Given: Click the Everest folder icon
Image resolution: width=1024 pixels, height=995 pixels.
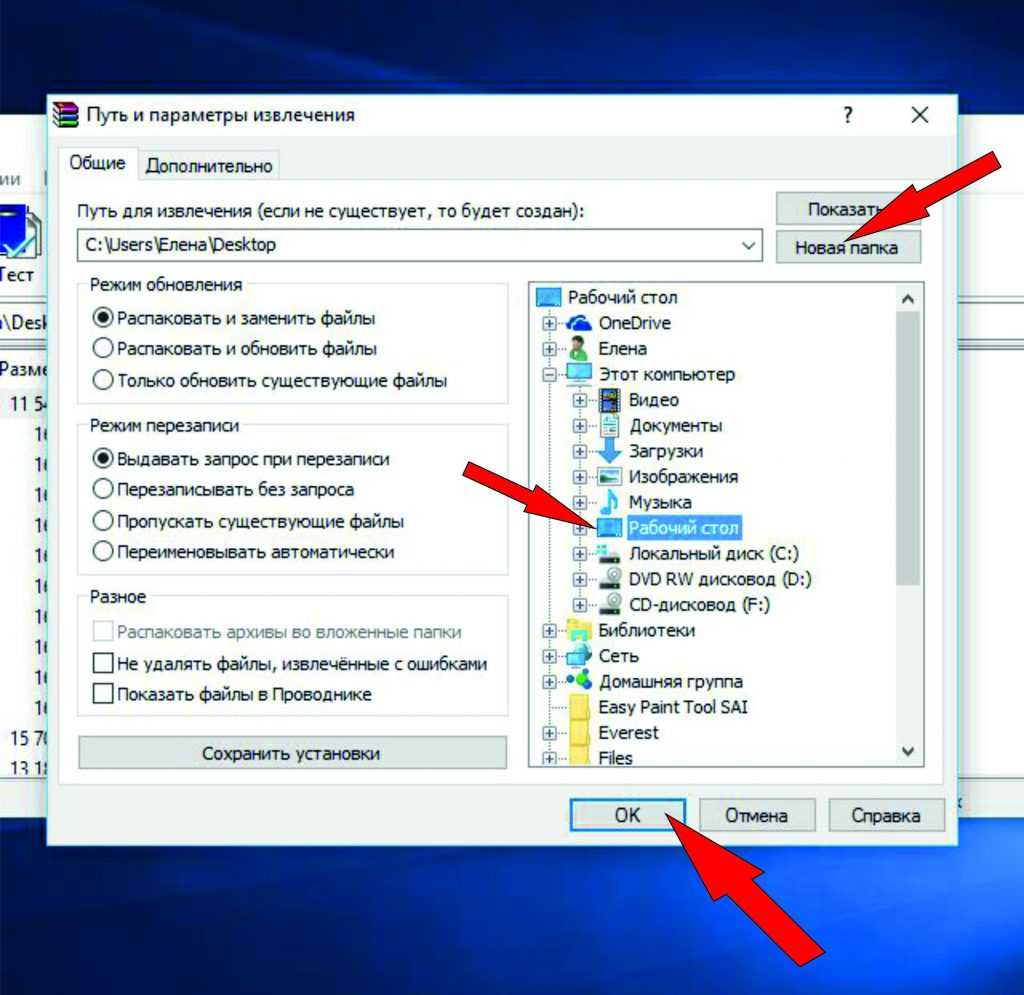Looking at the screenshot, I should (579, 733).
